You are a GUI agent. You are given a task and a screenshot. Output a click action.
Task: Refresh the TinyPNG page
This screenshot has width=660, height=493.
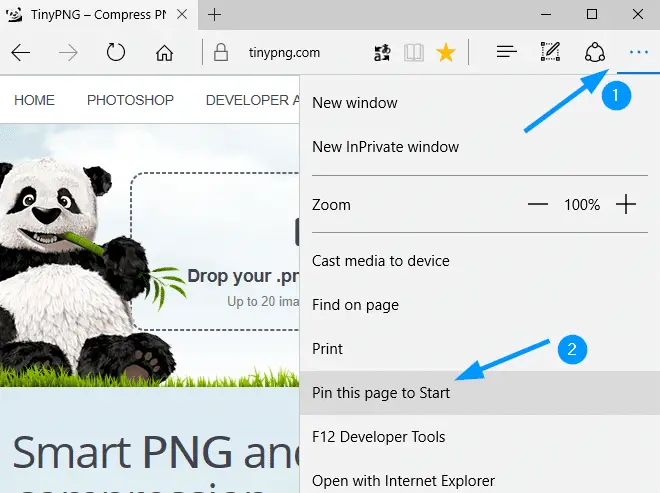tap(116, 53)
